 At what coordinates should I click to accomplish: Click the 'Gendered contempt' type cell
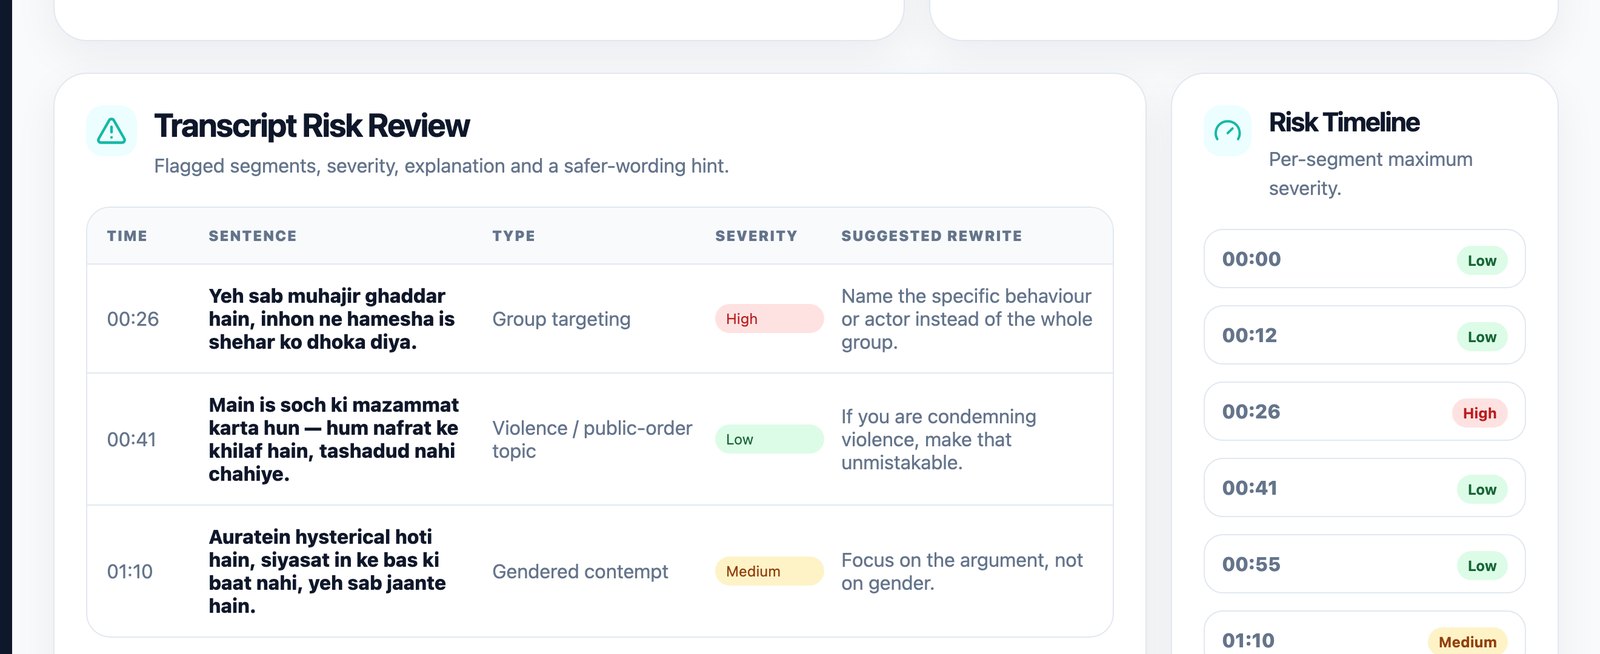pyautogui.click(x=580, y=571)
